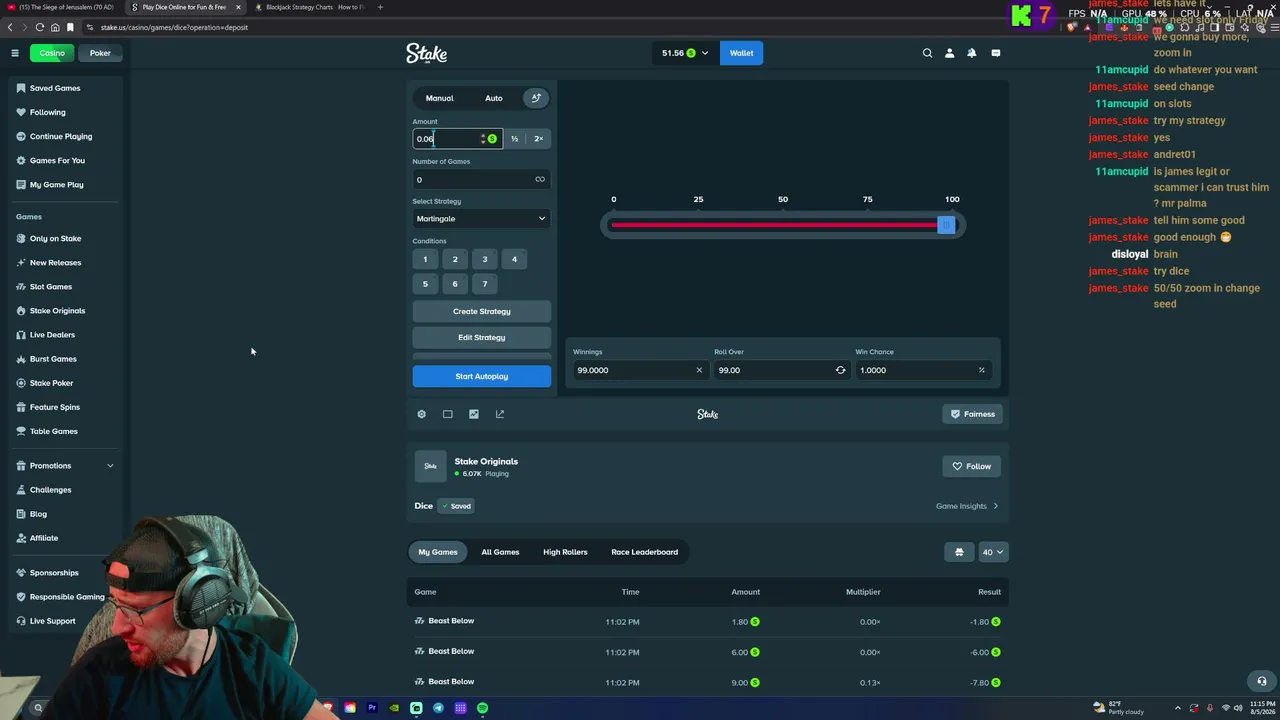Open the search icon in the Stake header
1280x720 pixels.
click(x=927, y=53)
